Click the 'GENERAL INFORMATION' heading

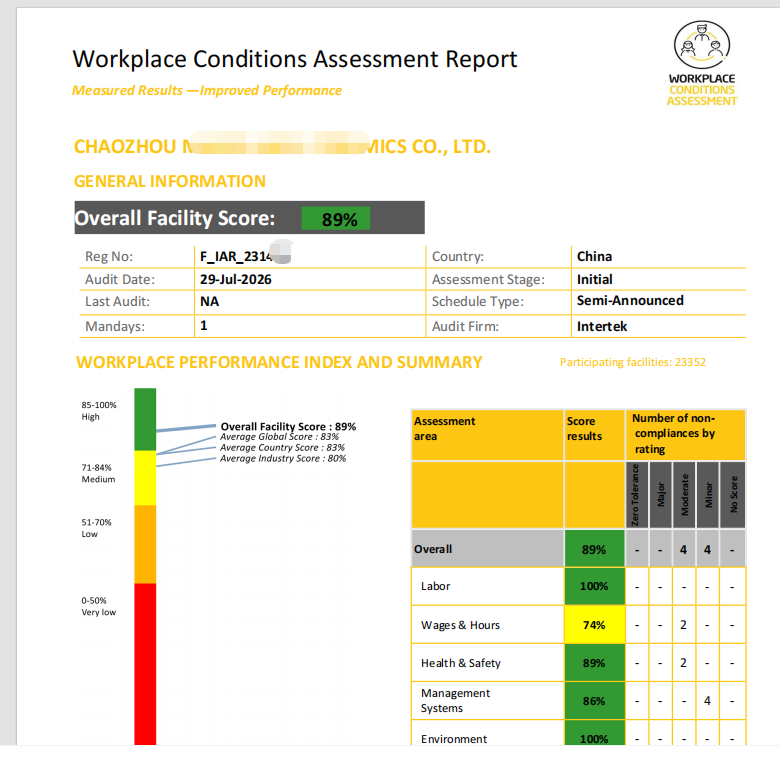(x=170, y=182)
